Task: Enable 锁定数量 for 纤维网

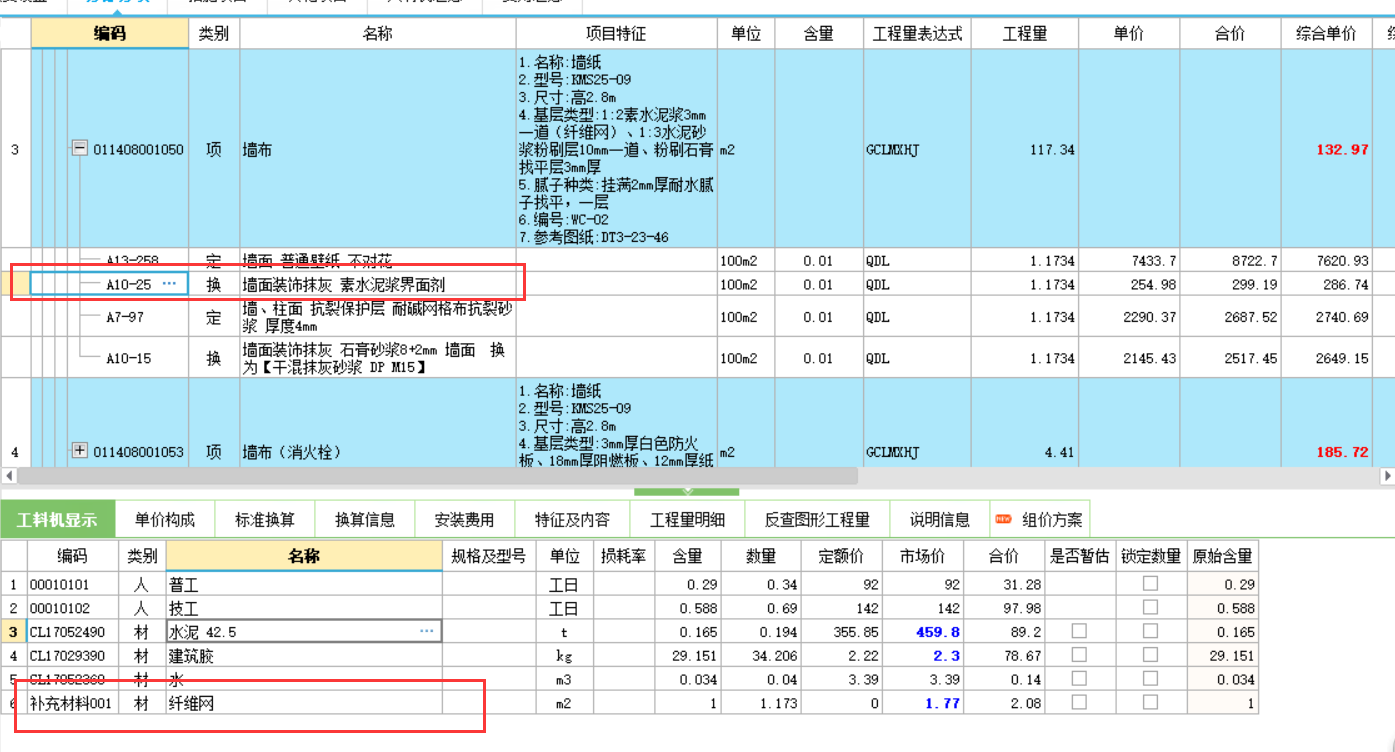Action: tap(1150, 703)
